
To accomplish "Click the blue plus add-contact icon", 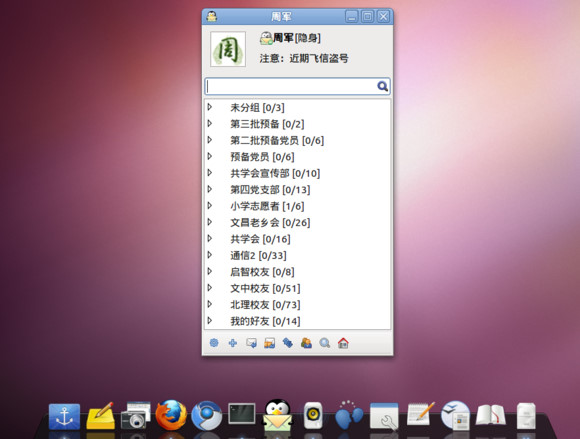I will pos(233,343).
